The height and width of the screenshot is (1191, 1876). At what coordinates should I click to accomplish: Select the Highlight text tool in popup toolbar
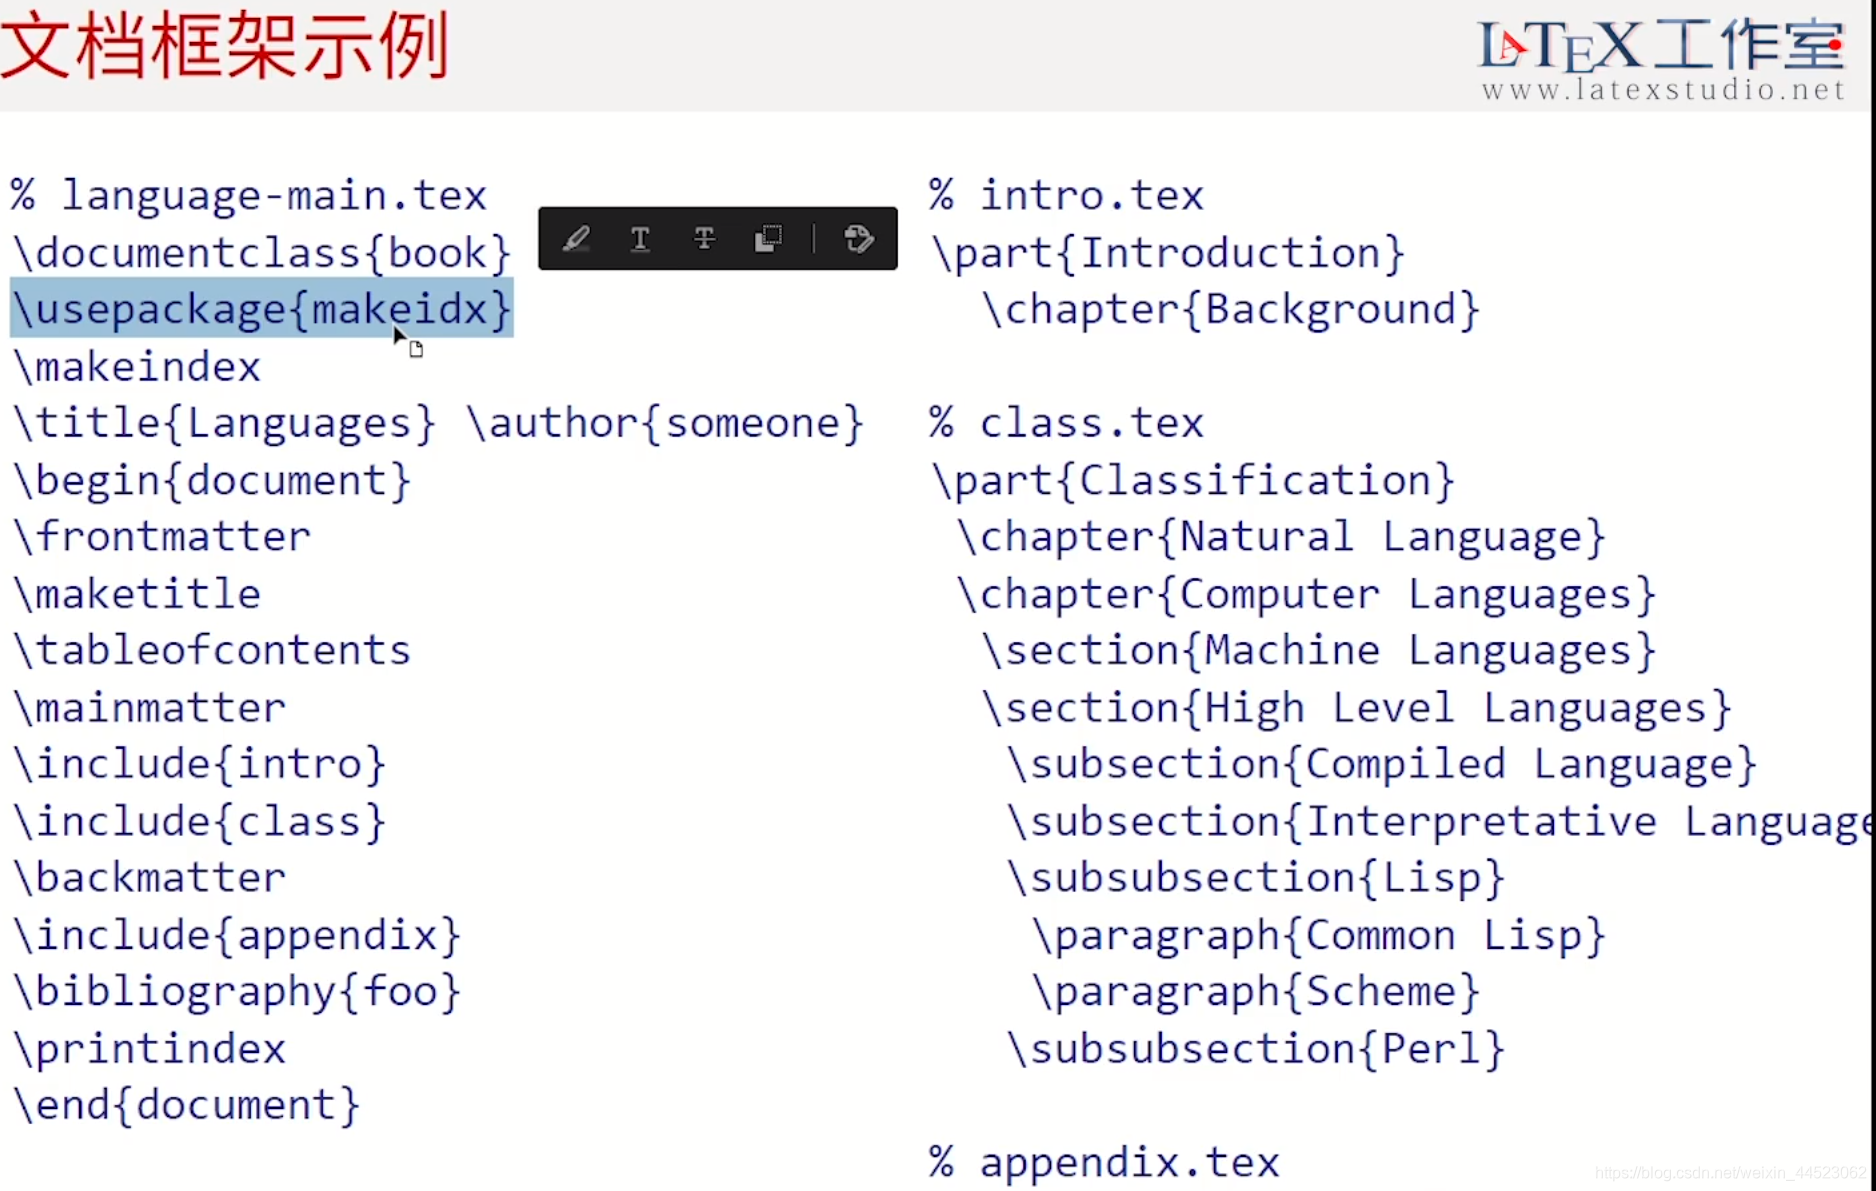[x=576, y=238]
